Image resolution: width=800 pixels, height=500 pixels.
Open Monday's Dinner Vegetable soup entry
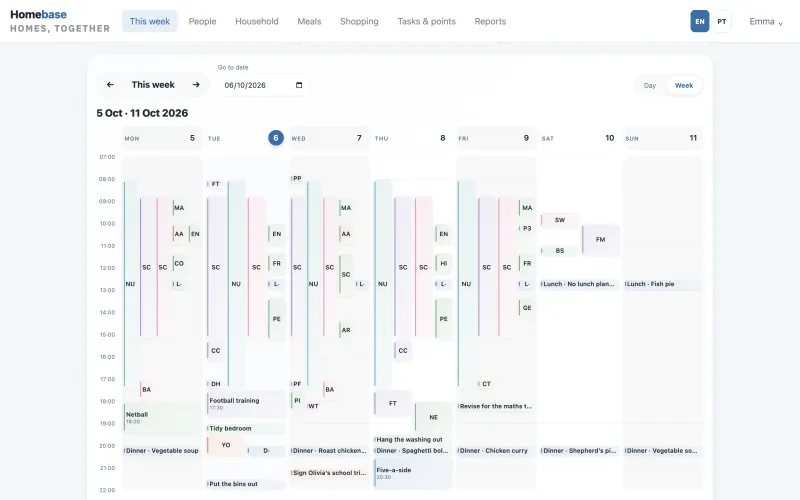[x=162, y=451]
